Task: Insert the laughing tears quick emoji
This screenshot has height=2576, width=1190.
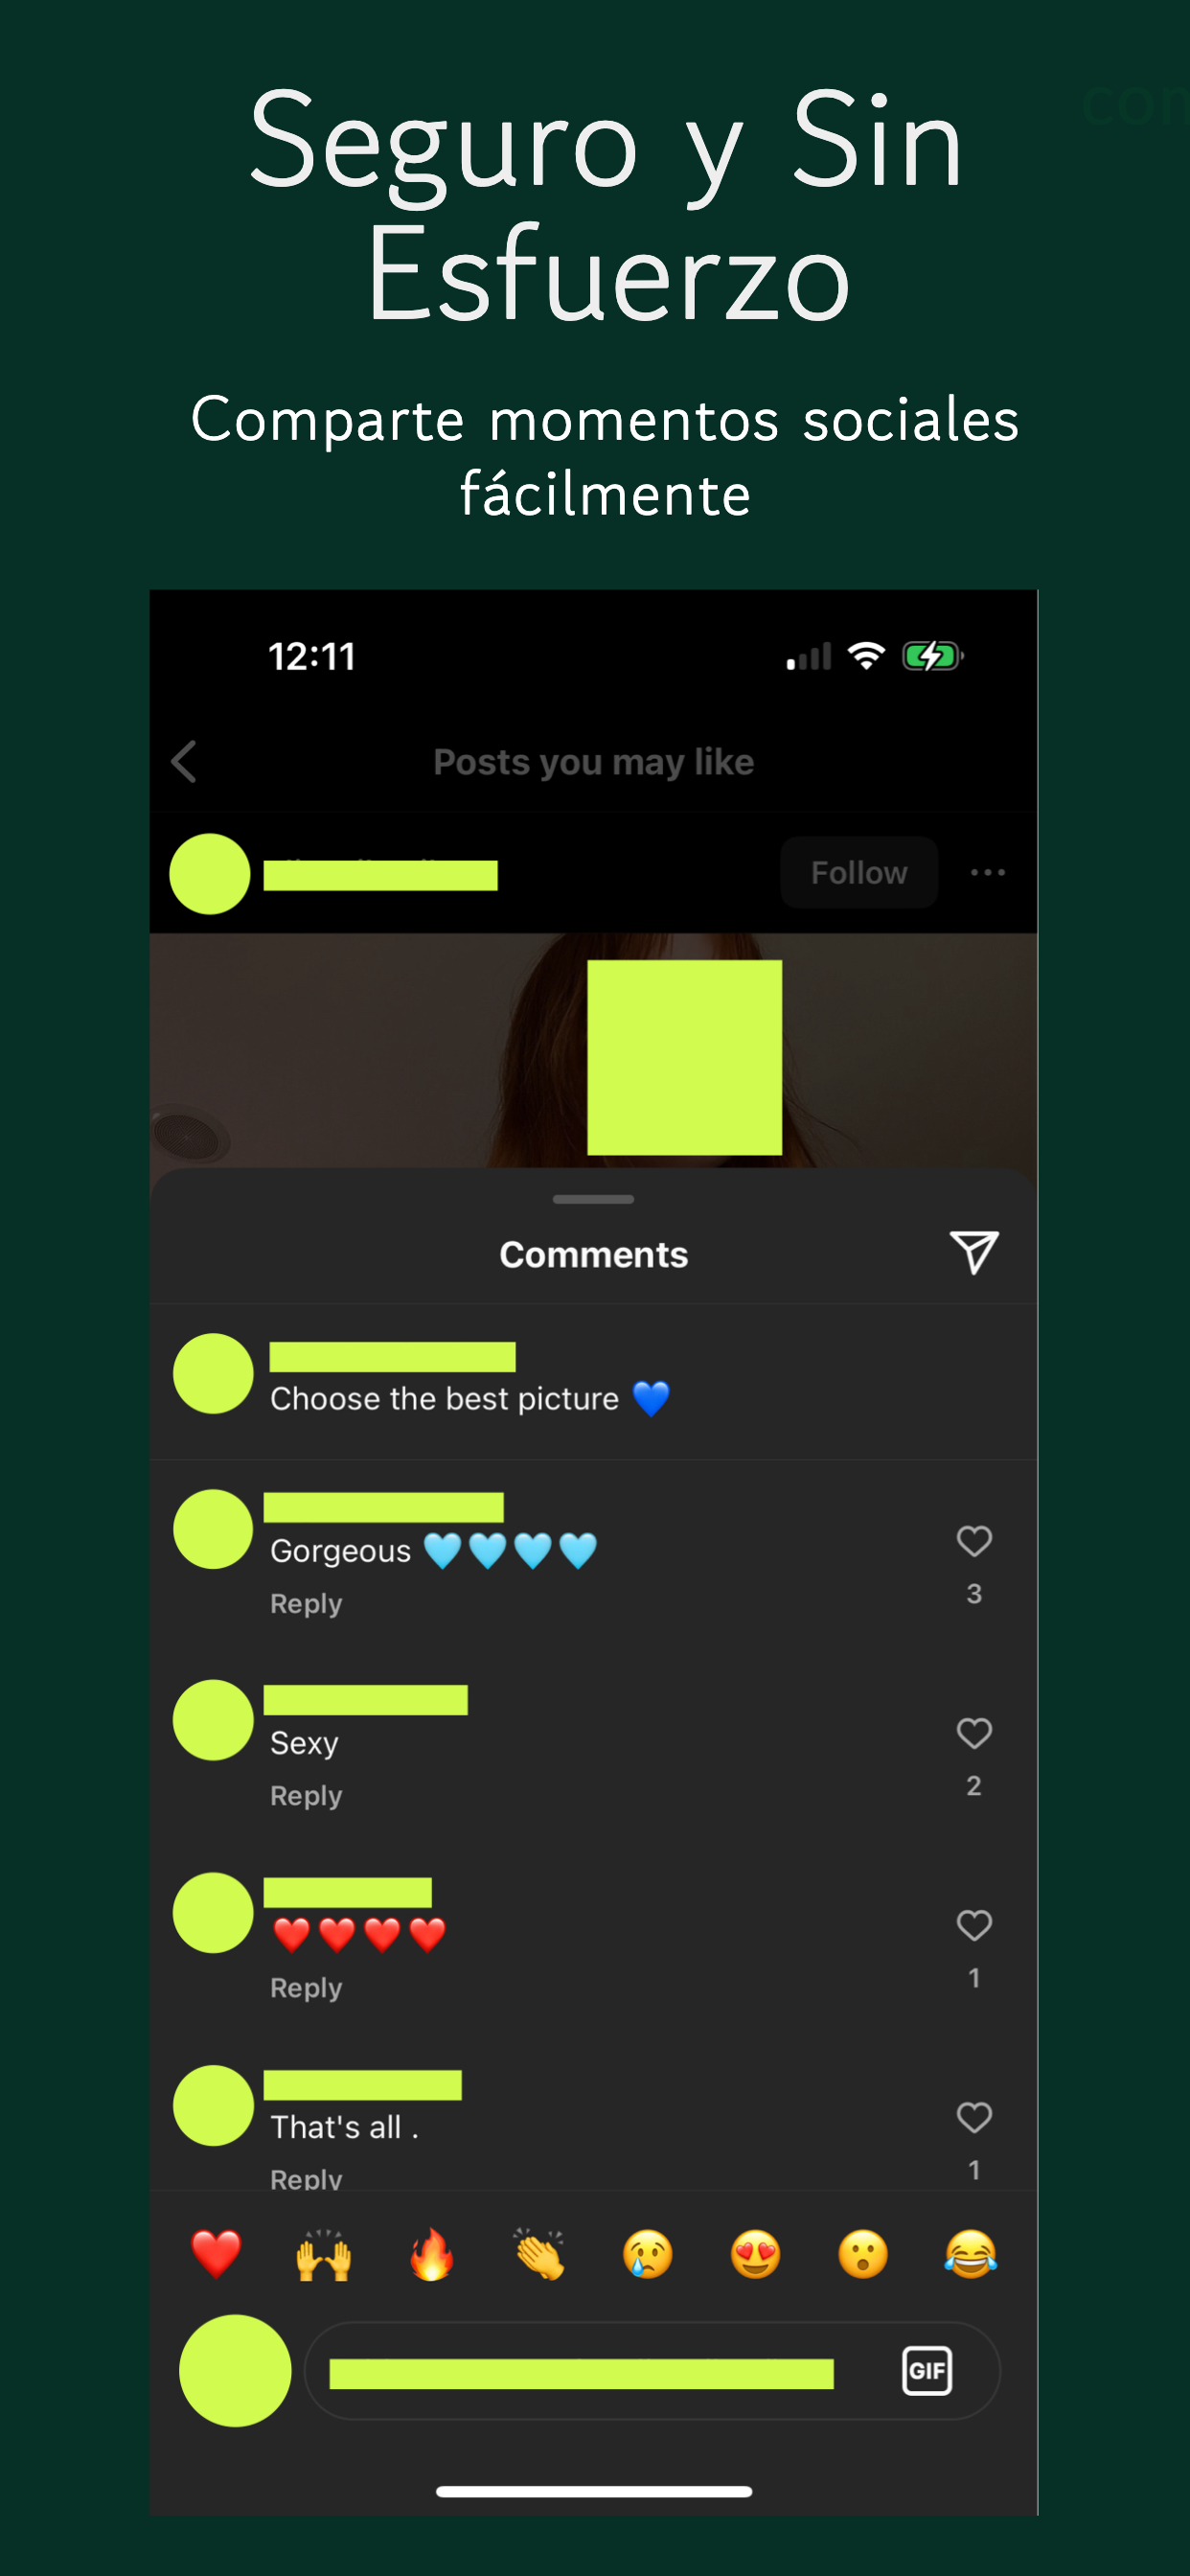Action: pos(971,2255)
